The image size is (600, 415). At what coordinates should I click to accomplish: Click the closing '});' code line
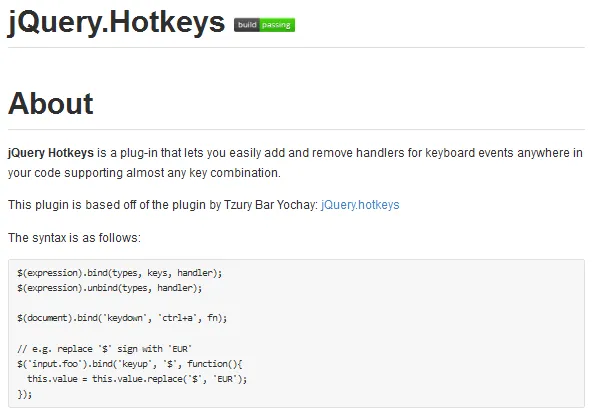coord(25,394)
